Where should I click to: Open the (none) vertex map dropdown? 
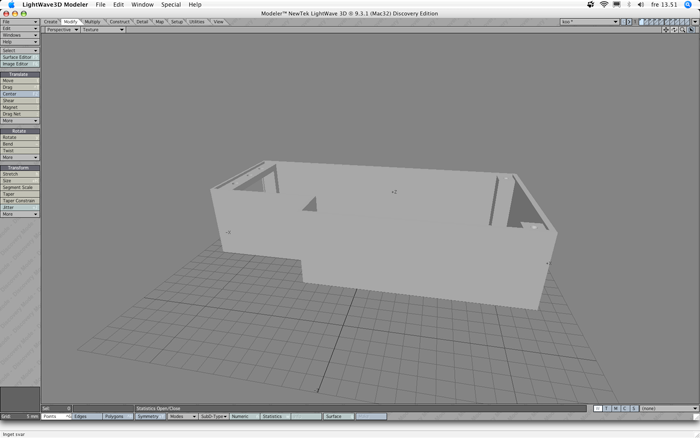click(x=669, y=409)
